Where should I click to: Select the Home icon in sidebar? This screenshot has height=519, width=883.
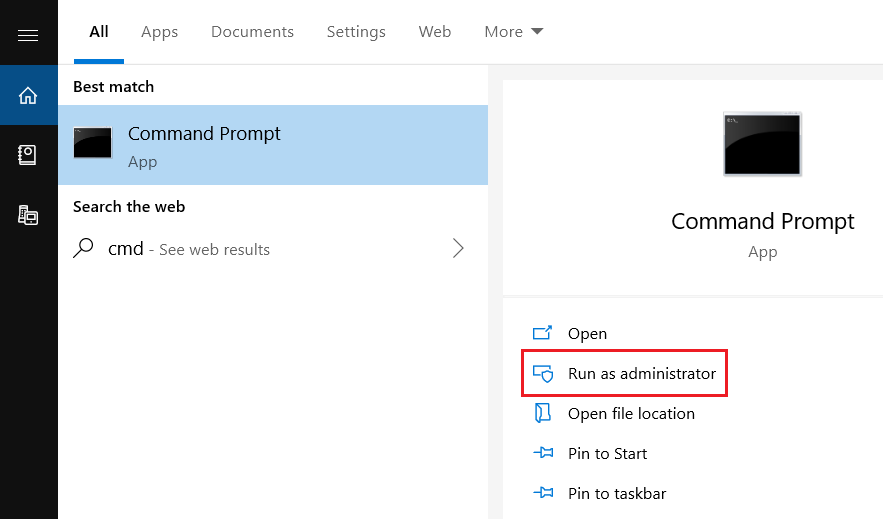28,95
